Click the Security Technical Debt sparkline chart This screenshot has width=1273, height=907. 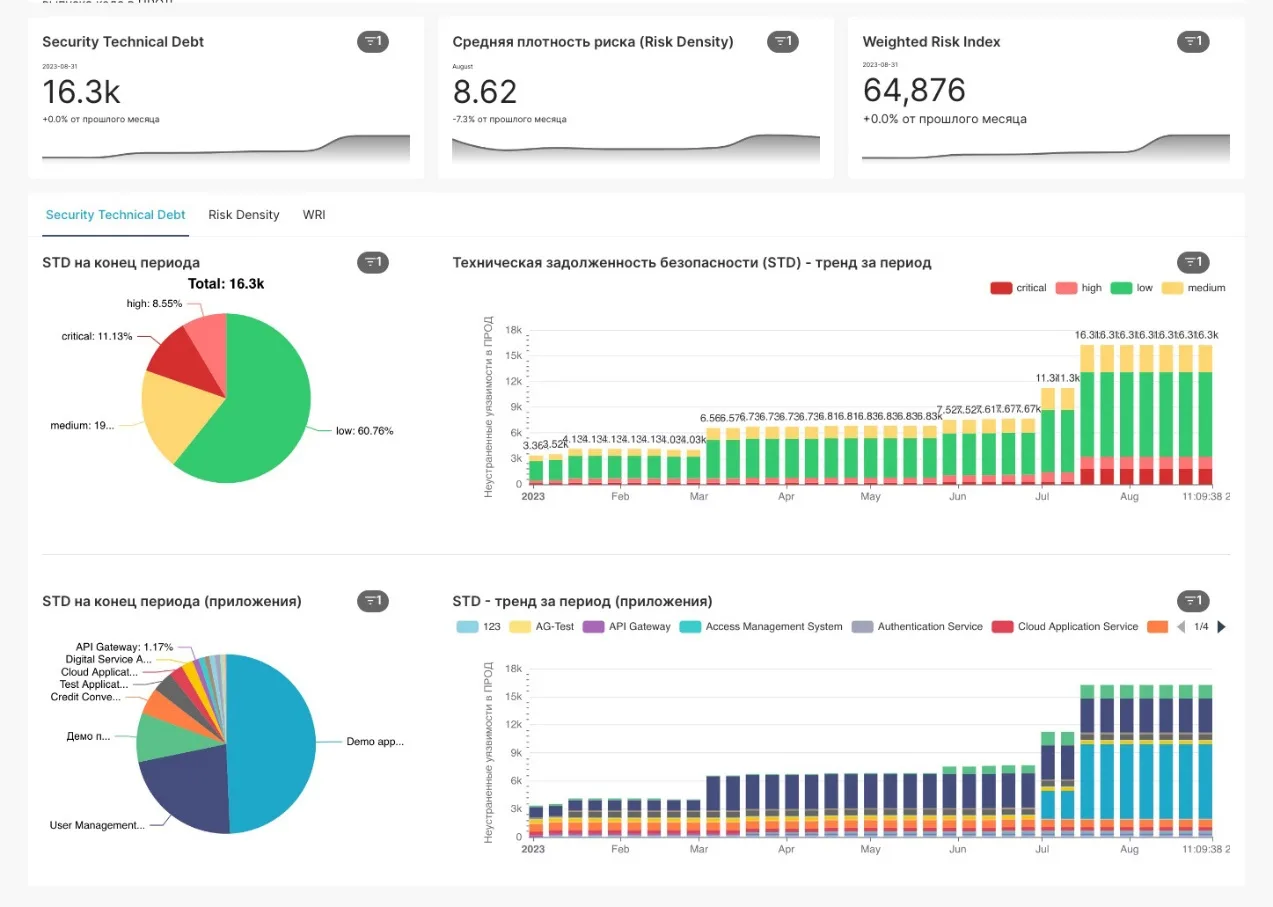coord(226,148)
